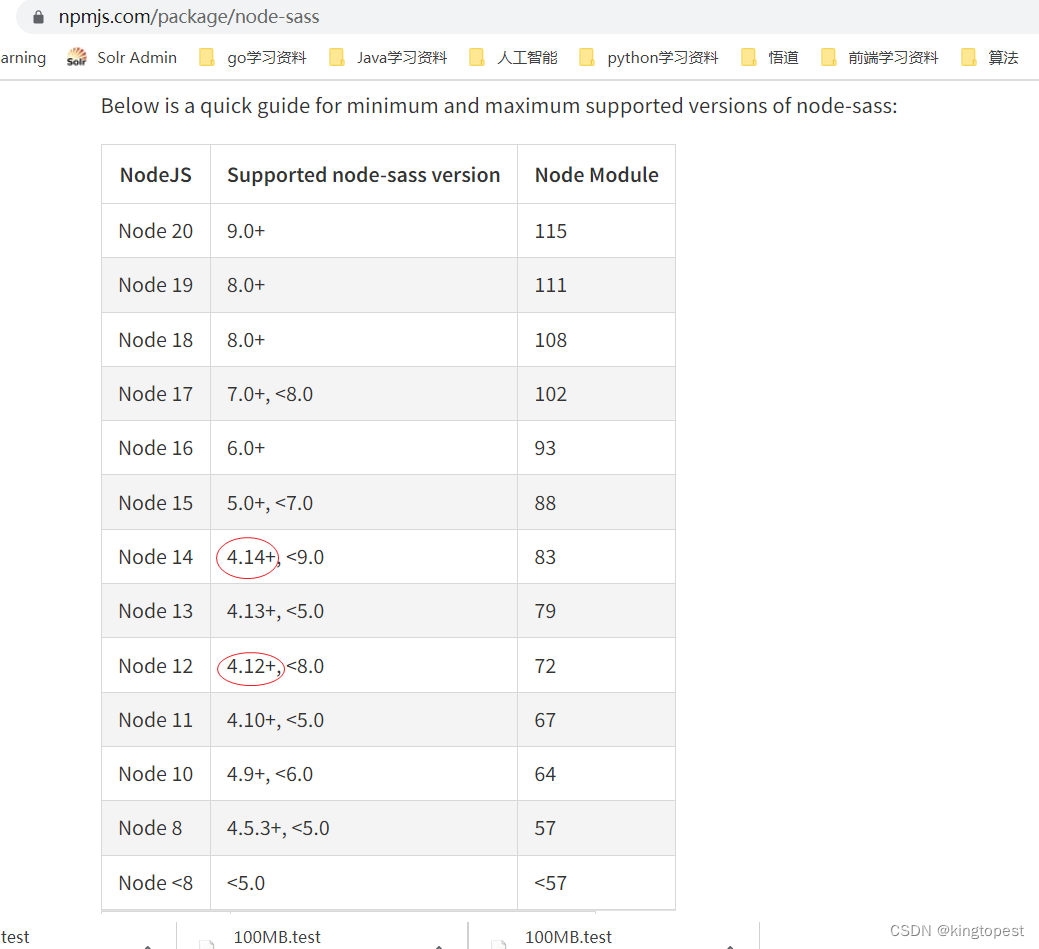Click the 'Supported node-sass version' column header
The width and height of the screenshot is (1039, 949).
pos(363,175)
